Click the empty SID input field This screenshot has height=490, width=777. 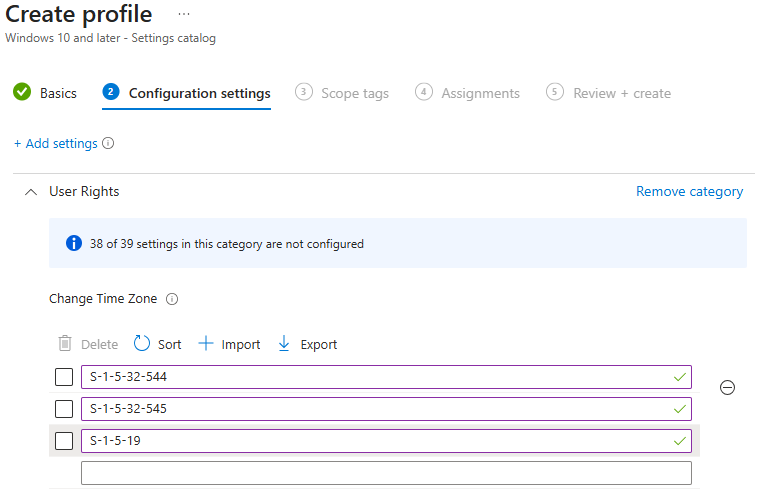coord(387,473)
